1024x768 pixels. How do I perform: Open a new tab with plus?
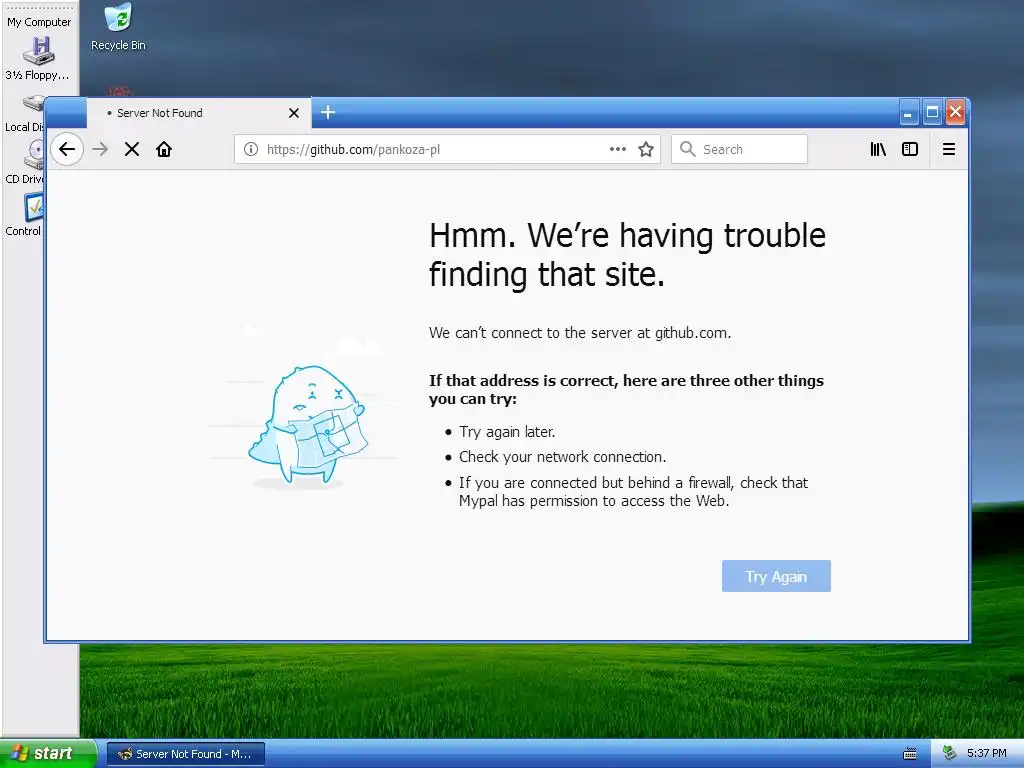pos(328,112)
